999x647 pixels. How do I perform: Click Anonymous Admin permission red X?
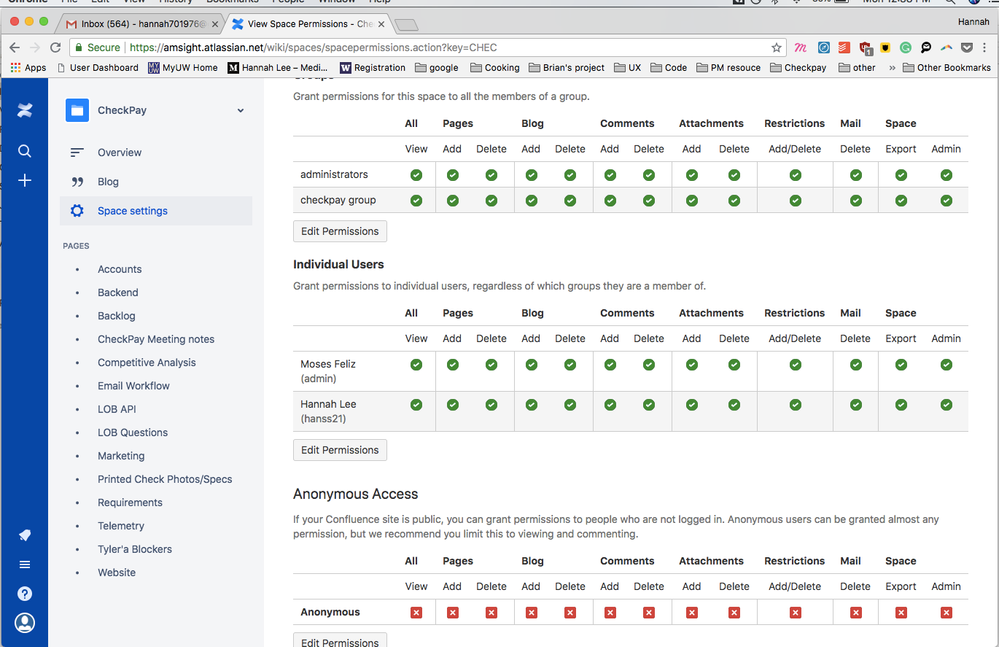(946, 613)
